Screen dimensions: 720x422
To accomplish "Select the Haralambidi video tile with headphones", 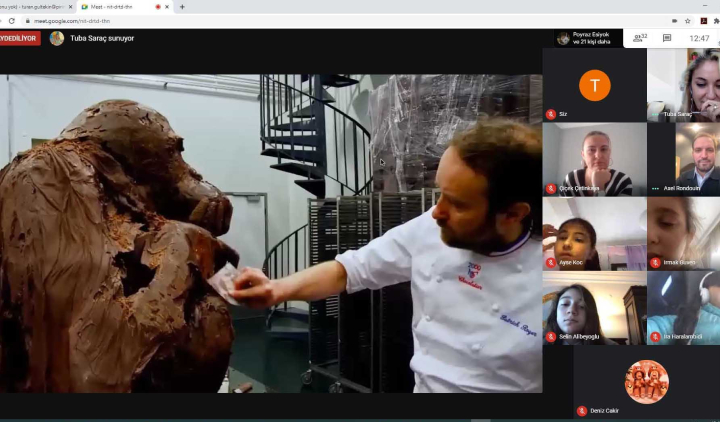I will tap(683, 308).
